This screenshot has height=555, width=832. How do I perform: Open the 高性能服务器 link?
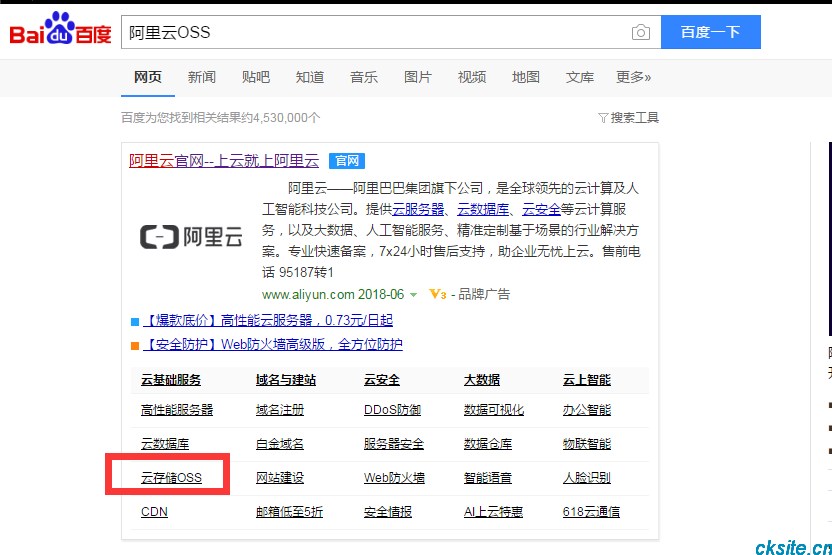pyautogui.click(x=177, y=410)
